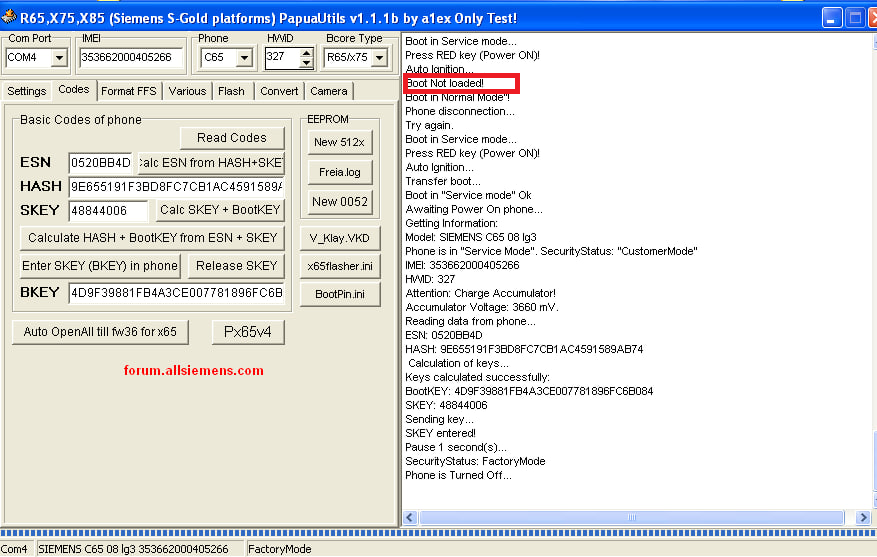Click the PapuaUtils app icon in title bar
This screenshot has height=557, width=877.
click(x=8, y=17)
